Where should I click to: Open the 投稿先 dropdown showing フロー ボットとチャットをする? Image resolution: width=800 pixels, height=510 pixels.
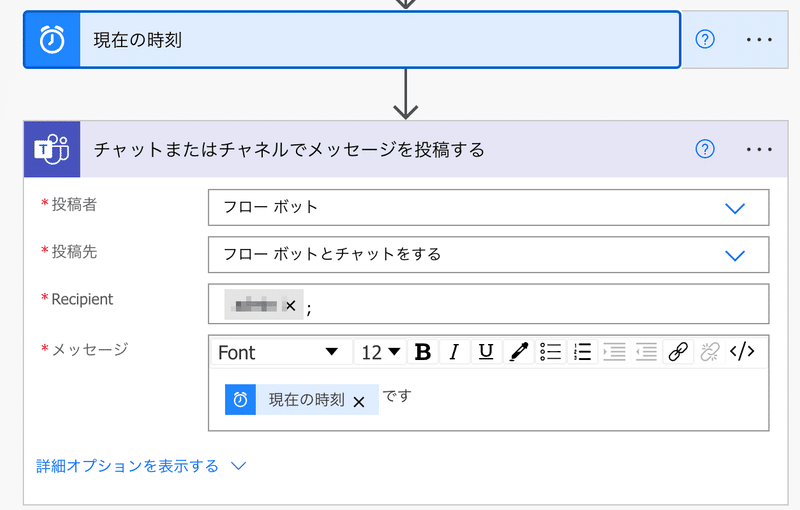click(488, 254)
